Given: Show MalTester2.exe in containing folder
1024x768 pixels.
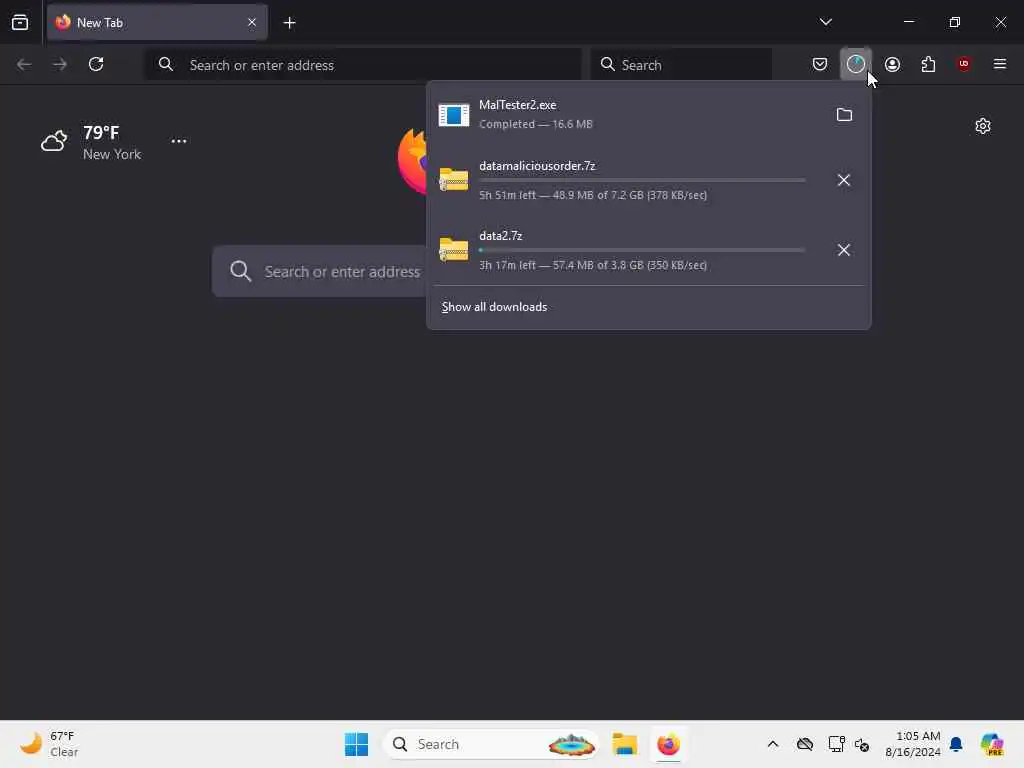Looking at the screenshot, I should 844,115.
